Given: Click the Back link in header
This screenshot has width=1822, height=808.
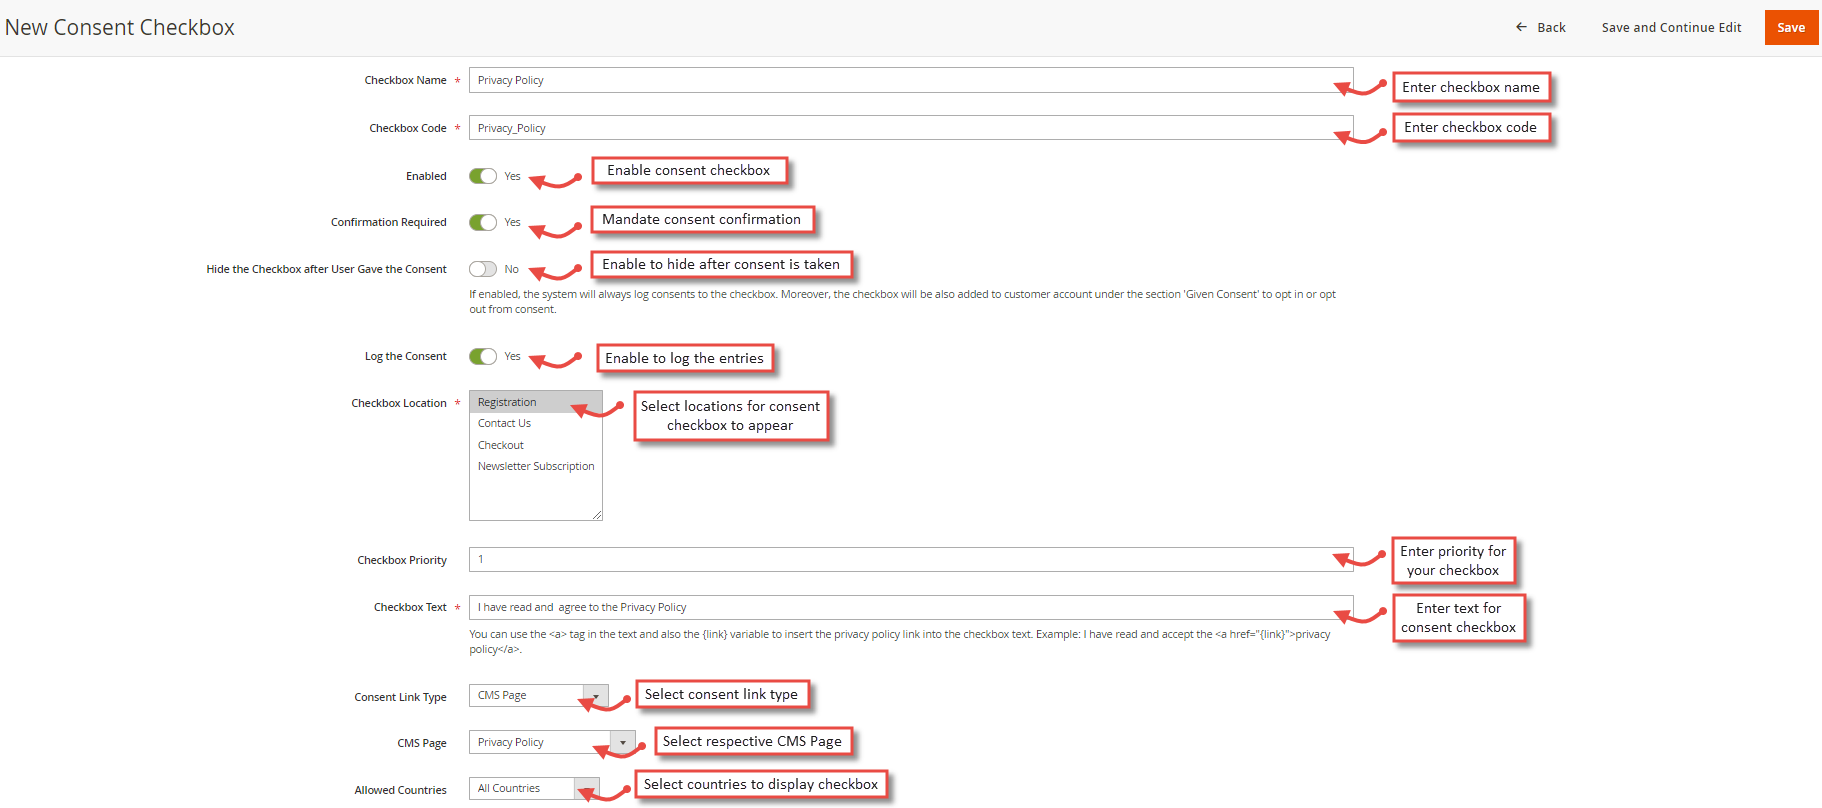Looking at the screenshot, I should coord(1541,27).
